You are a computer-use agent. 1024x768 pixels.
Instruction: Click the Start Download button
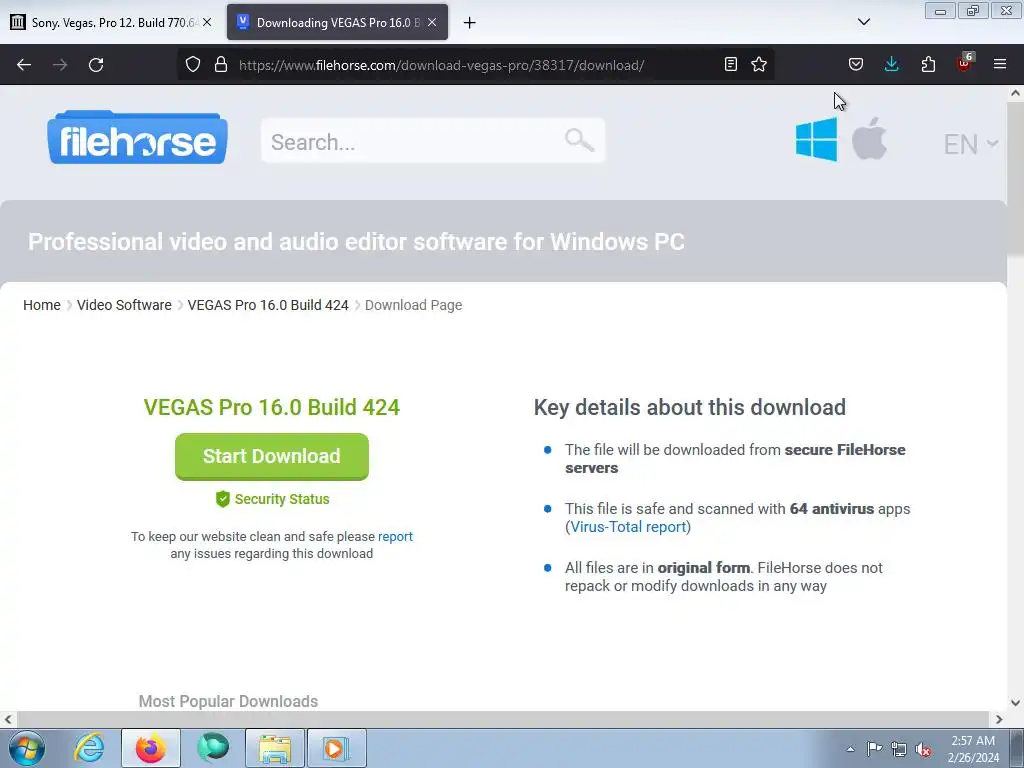point(272,456)
